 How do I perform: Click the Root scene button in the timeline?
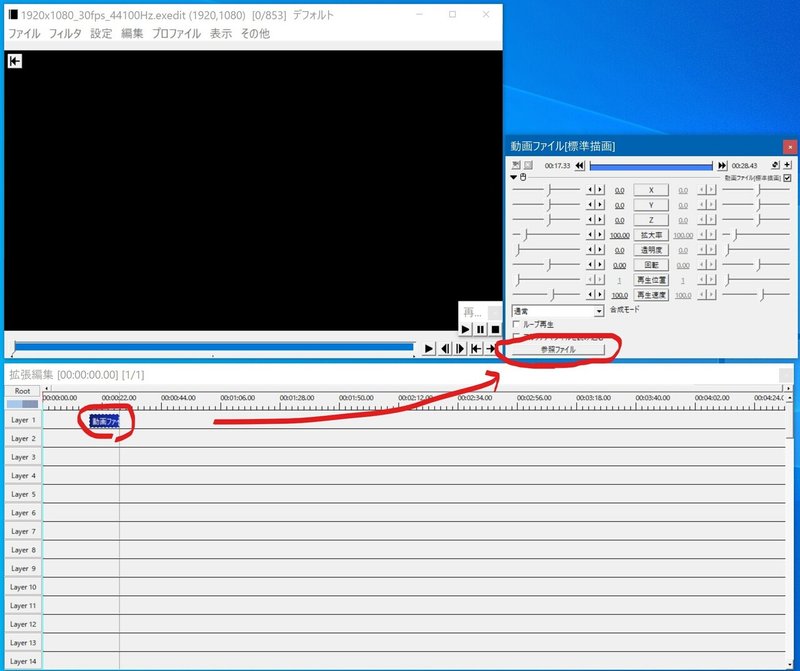pos(22,391)
